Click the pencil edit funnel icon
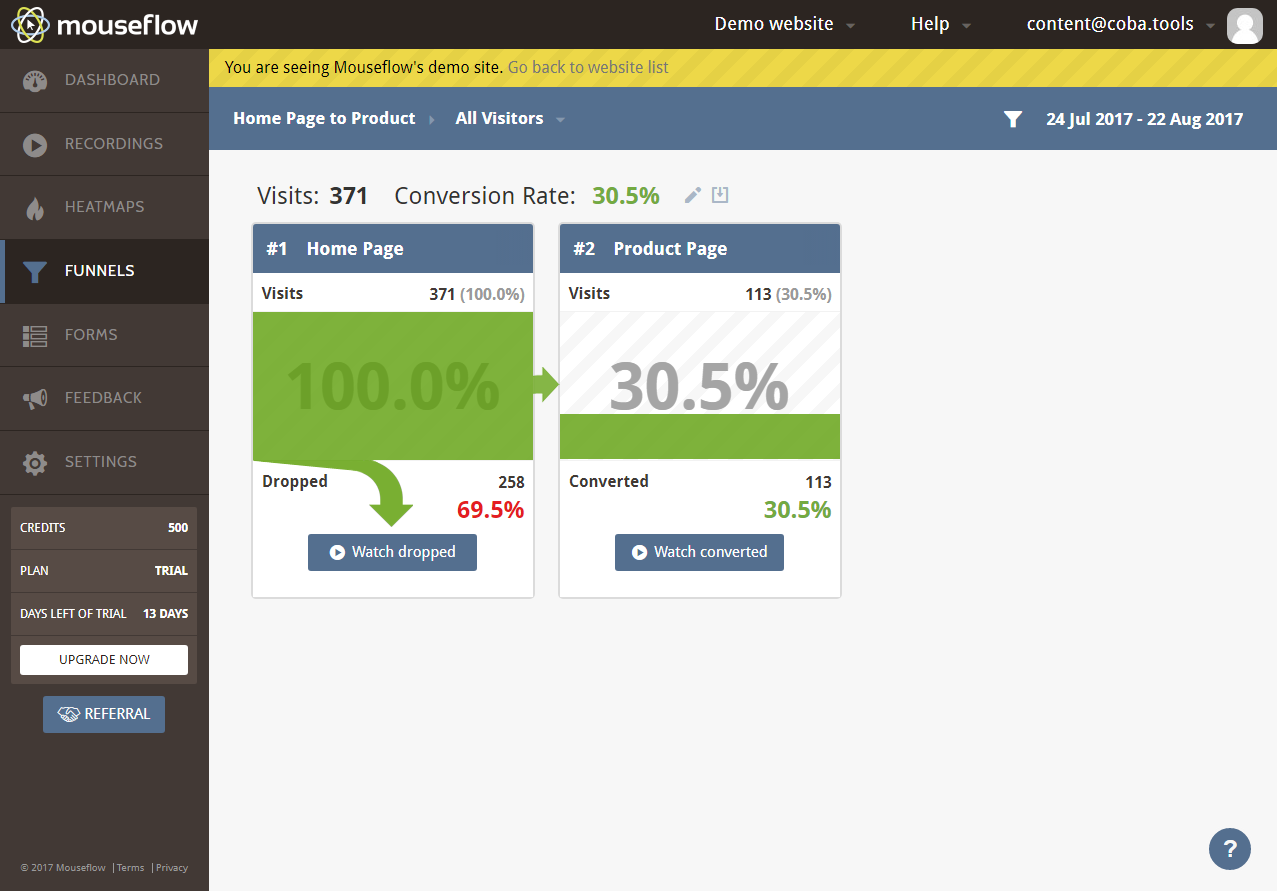The image size is (1277, 891). tap(692, 195)
